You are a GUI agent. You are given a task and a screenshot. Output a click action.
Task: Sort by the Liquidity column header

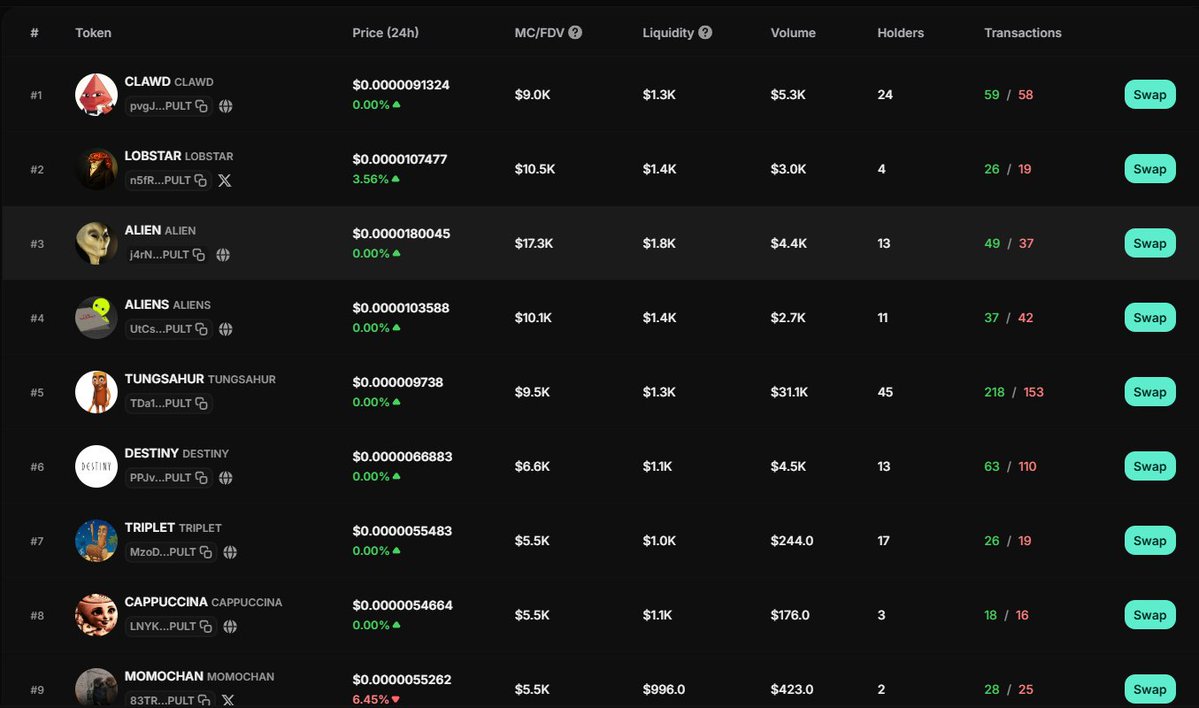(668, 33)
